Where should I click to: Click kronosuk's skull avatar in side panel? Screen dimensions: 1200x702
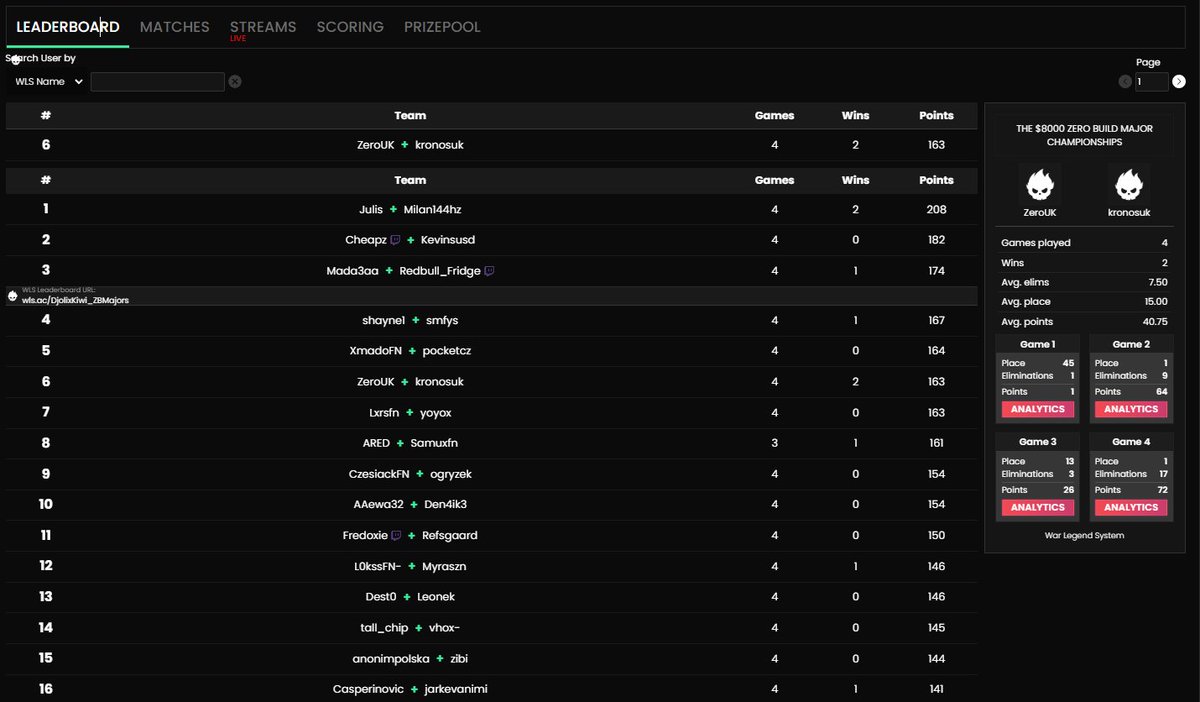(1129, 184)
